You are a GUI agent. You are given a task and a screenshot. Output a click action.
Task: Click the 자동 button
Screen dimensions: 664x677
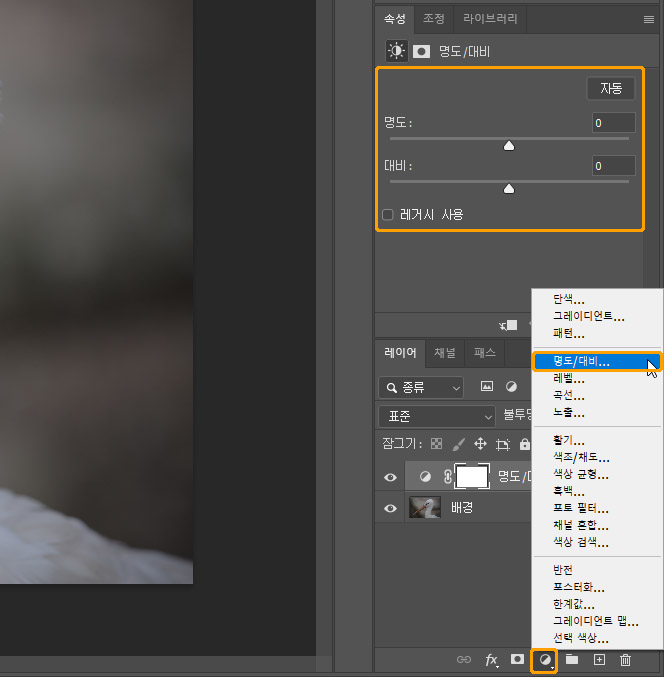(611, 89)
